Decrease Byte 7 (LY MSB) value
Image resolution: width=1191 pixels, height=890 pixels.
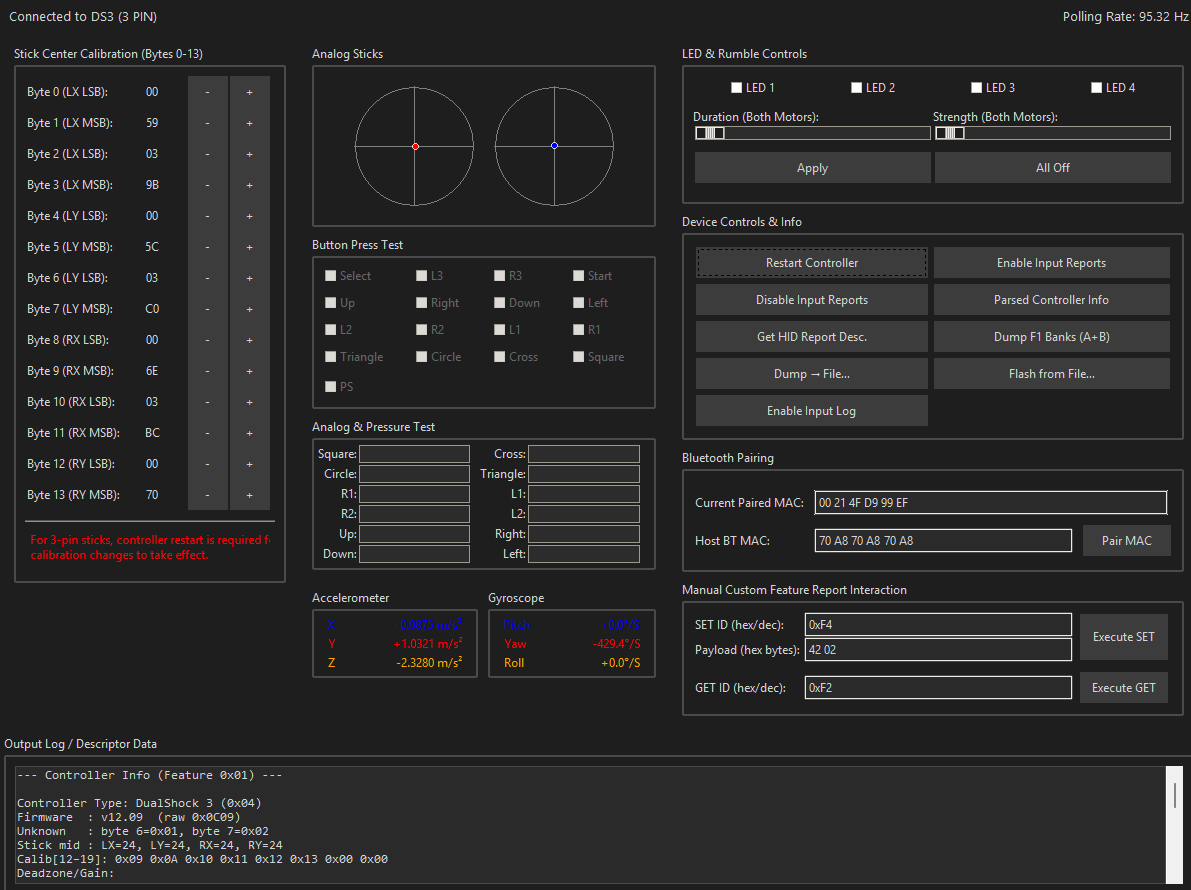tap(207, 309)
